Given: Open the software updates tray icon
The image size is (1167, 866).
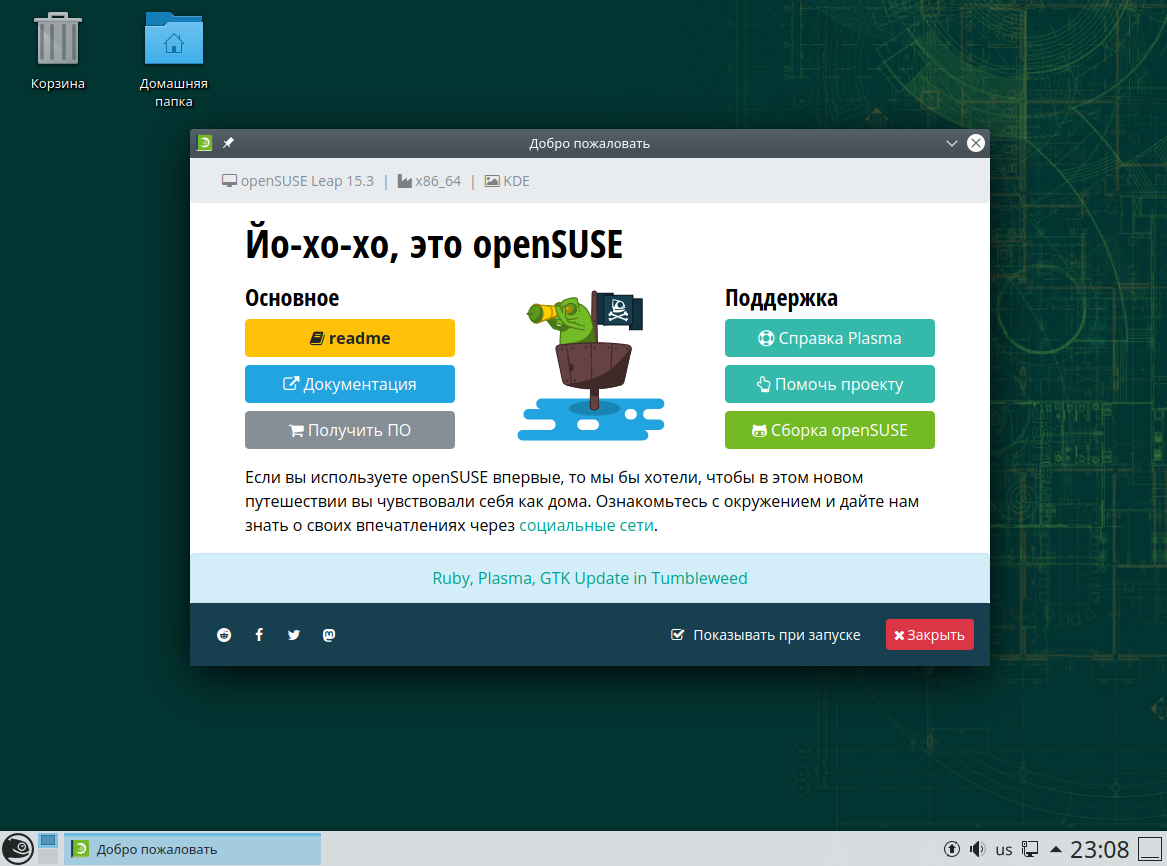Looking at the screenshot, I should (952, 849).
